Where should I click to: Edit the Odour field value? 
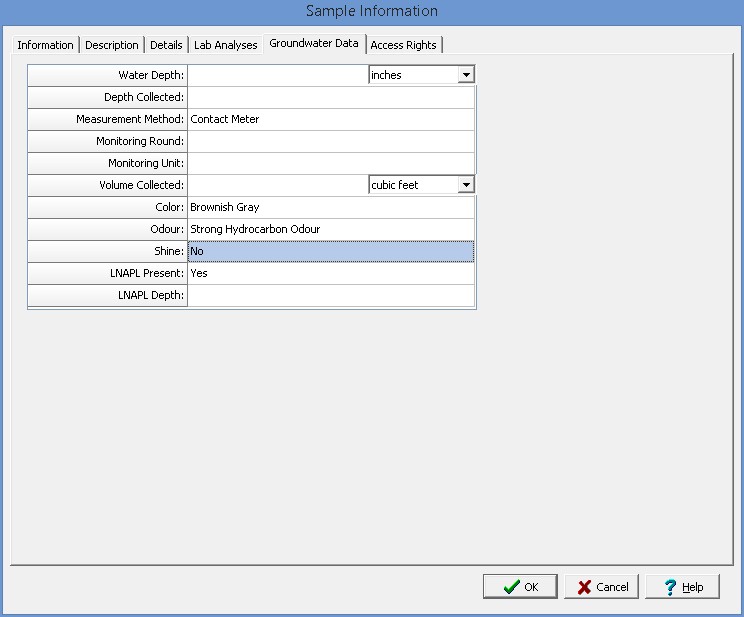(x=330, y=229)
